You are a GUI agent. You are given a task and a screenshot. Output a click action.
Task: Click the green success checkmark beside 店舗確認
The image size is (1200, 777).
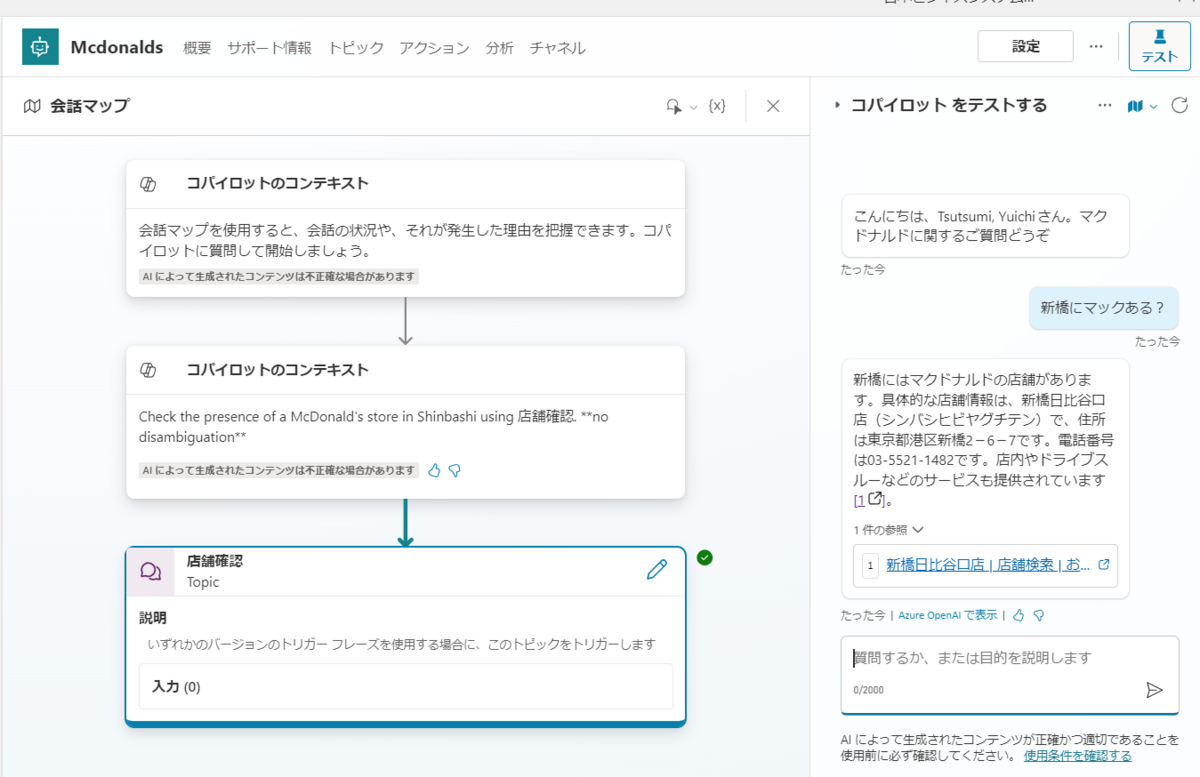pos(705,557)
